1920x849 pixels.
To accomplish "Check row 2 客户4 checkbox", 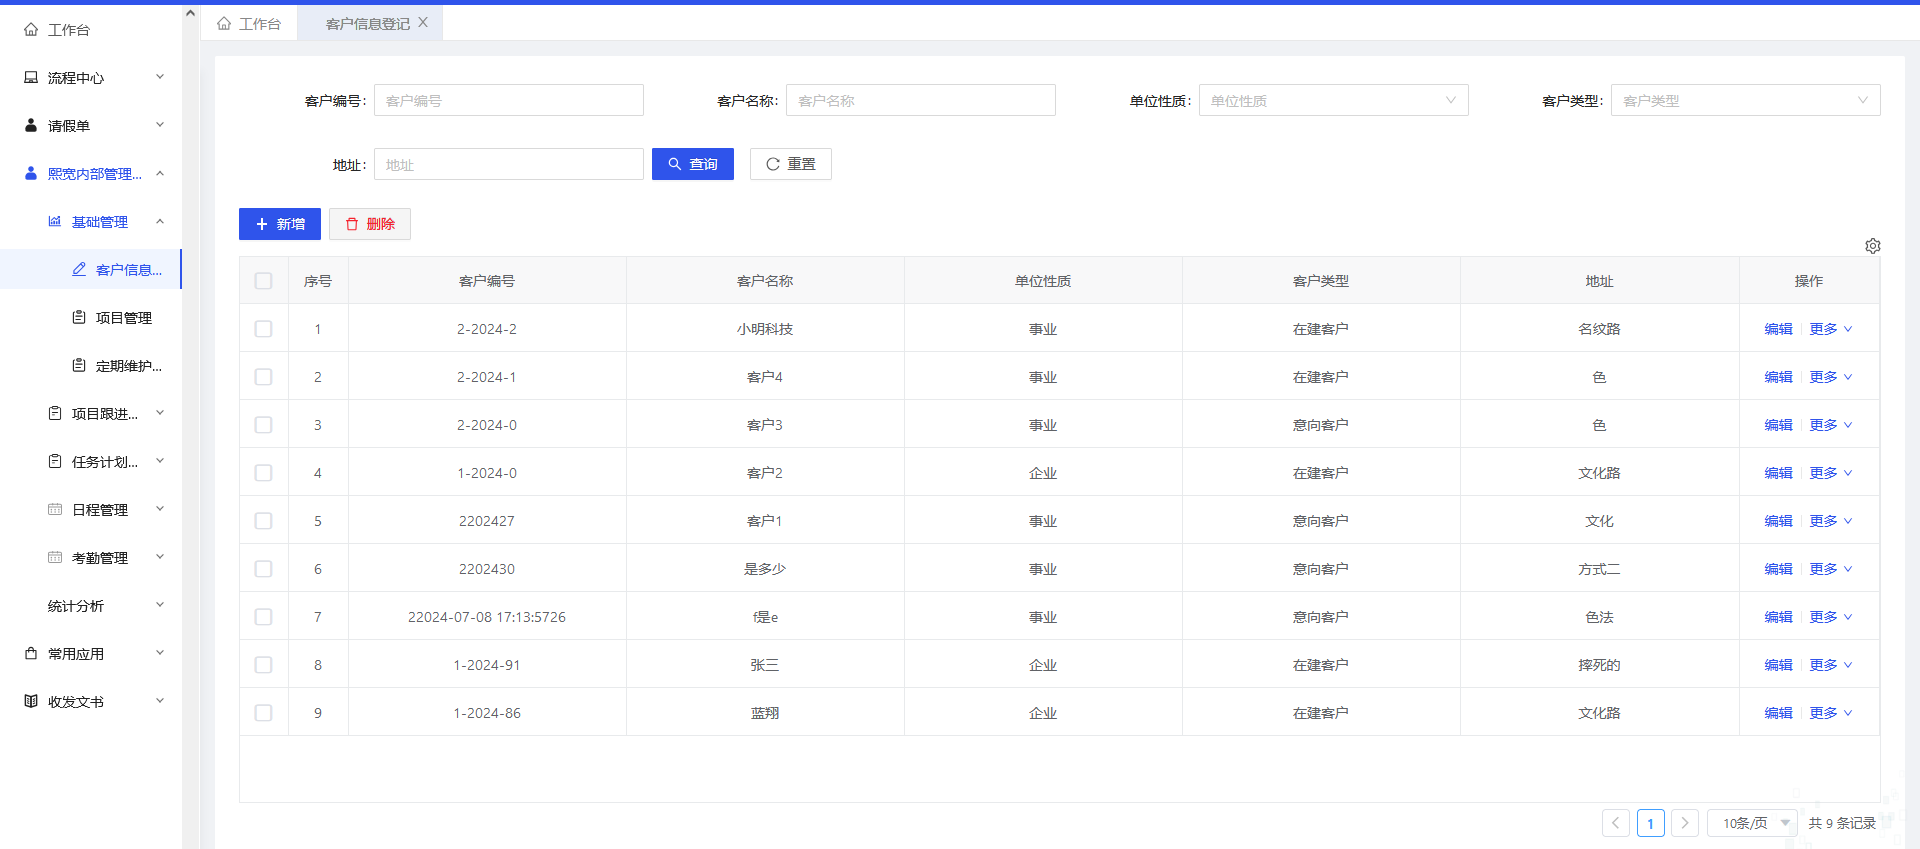I will pyautogui.click(x=264, y=377).
